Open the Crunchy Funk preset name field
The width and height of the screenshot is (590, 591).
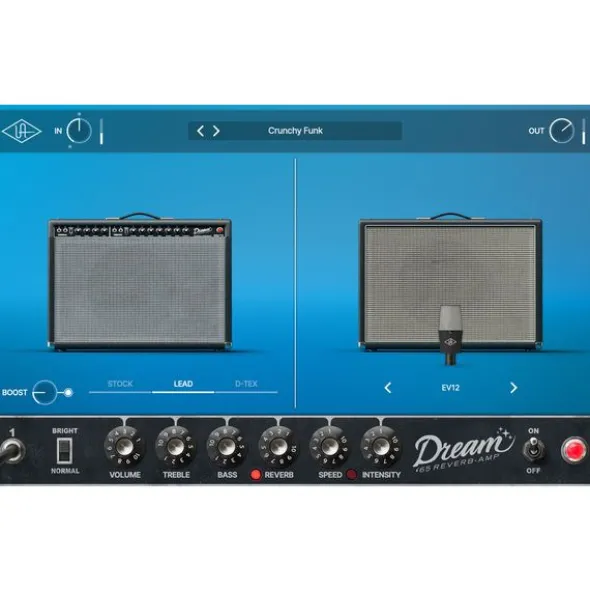(x=295, y=131)
